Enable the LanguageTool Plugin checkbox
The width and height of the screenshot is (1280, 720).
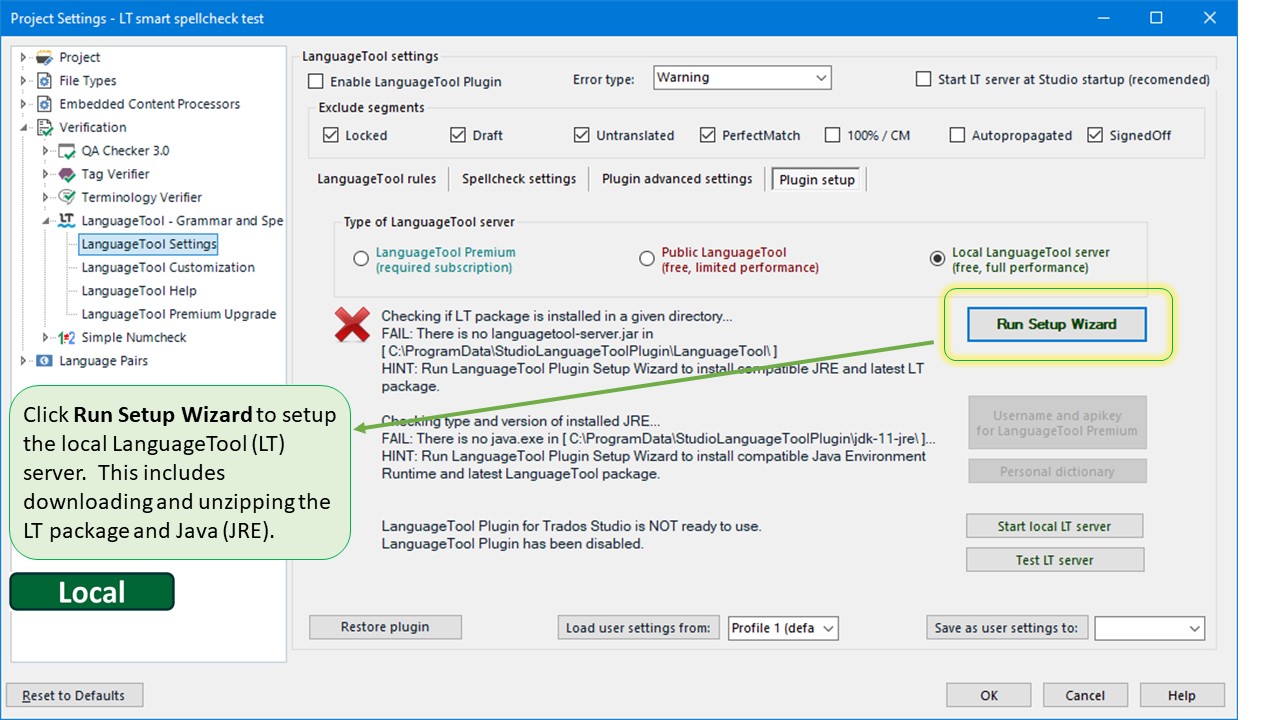(316, 82)
